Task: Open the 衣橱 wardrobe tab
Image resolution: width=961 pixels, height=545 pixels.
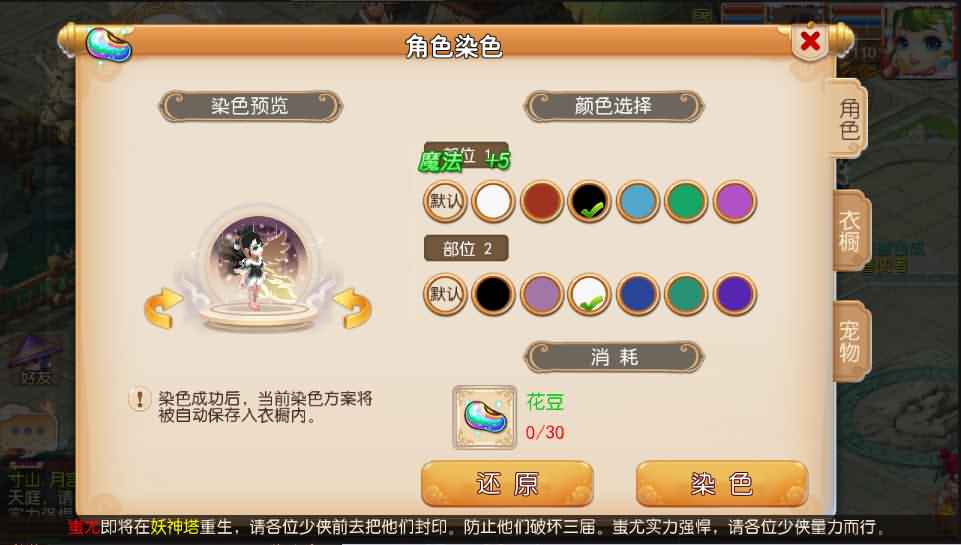Action: pyautogui.click(x=851, y=231)
